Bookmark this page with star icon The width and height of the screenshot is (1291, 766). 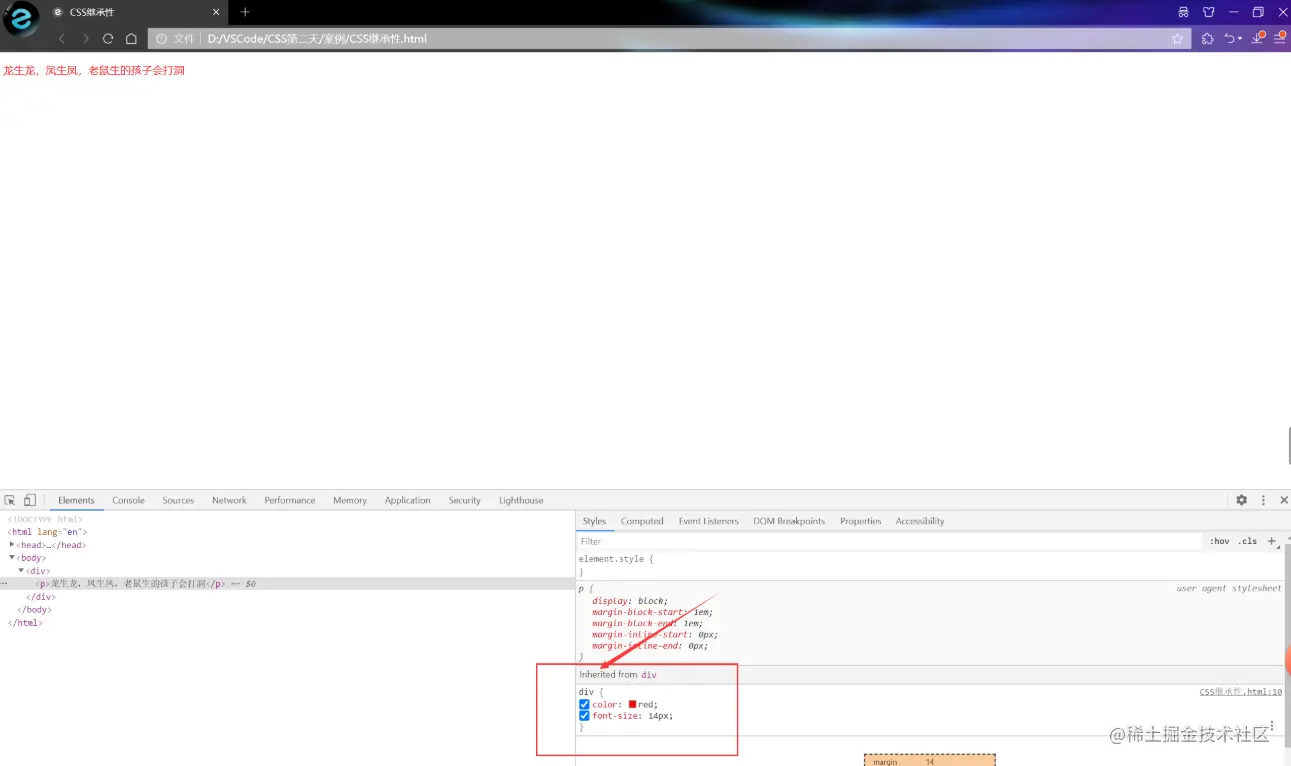[x=1177, y=38]
